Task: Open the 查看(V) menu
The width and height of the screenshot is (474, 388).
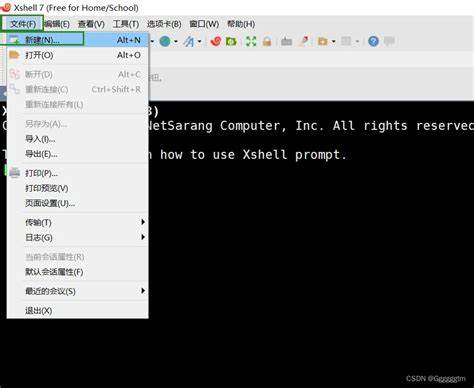Action: pyautogui.click(x=91, y=24)
